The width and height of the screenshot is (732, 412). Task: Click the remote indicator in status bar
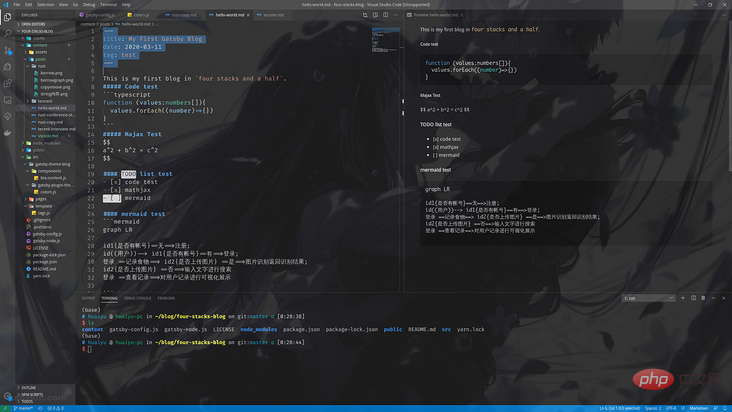point(4,408)
